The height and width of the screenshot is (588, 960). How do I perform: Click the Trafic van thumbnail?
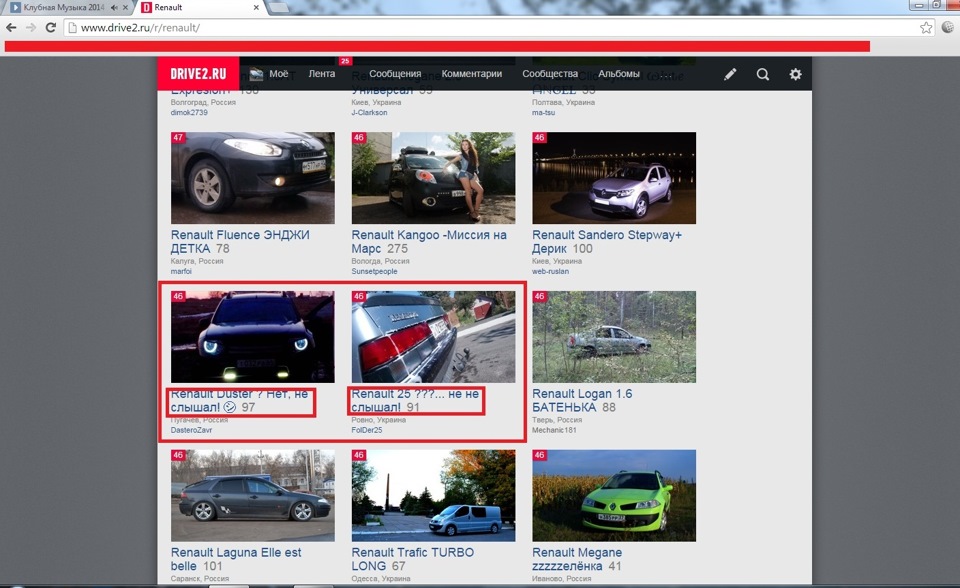tap(433, 496)
